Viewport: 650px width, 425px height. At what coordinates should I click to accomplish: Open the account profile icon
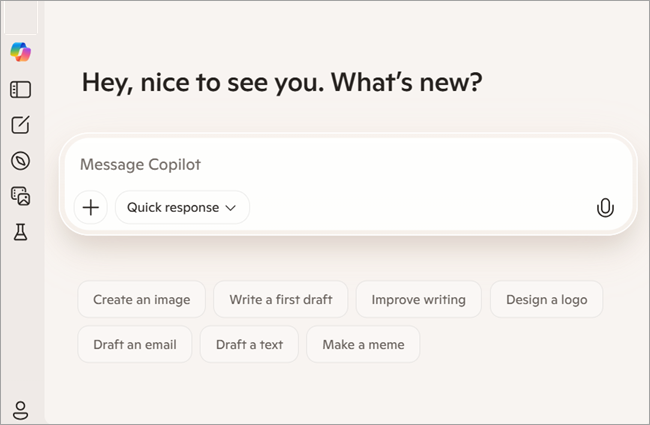click(20, 409)
